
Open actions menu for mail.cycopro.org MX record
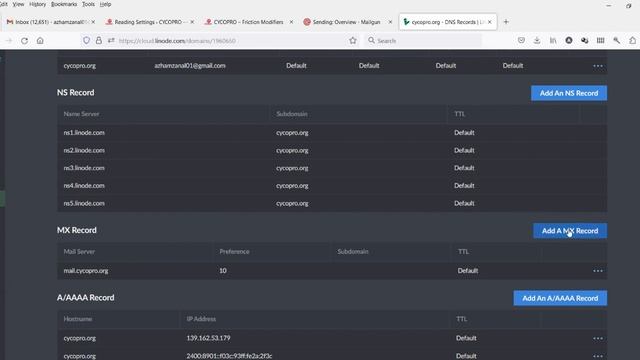point(598,271)
